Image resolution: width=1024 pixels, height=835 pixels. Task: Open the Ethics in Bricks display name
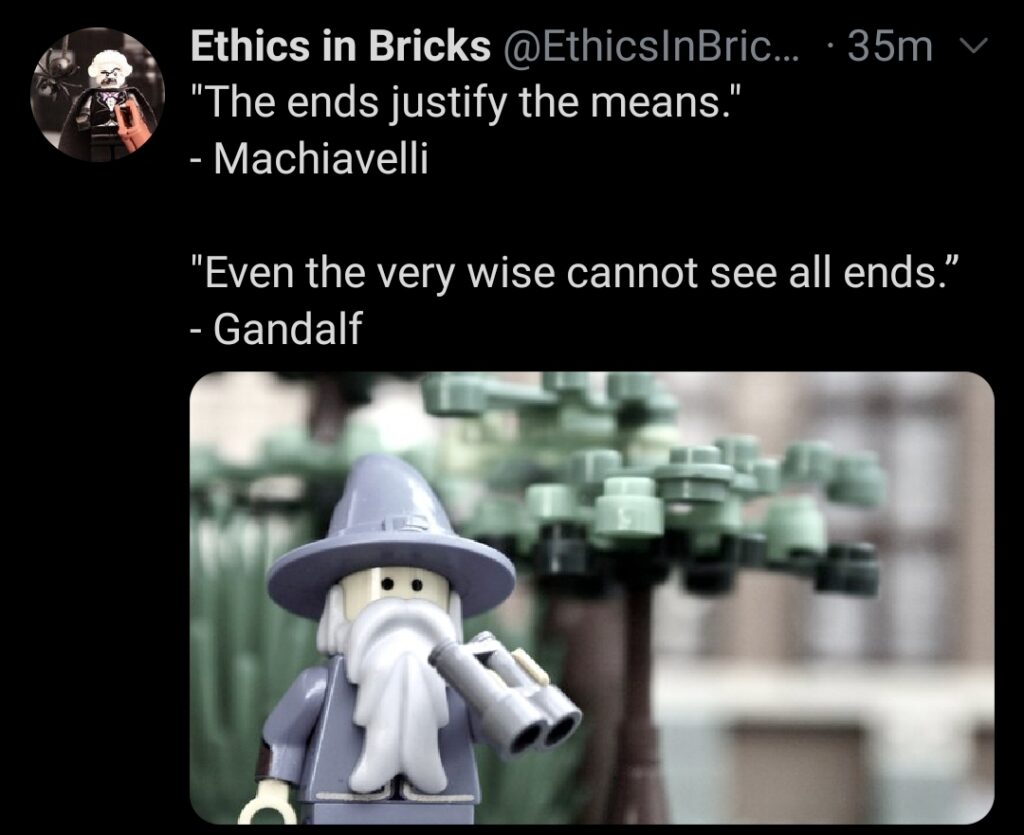pos(340,46)
